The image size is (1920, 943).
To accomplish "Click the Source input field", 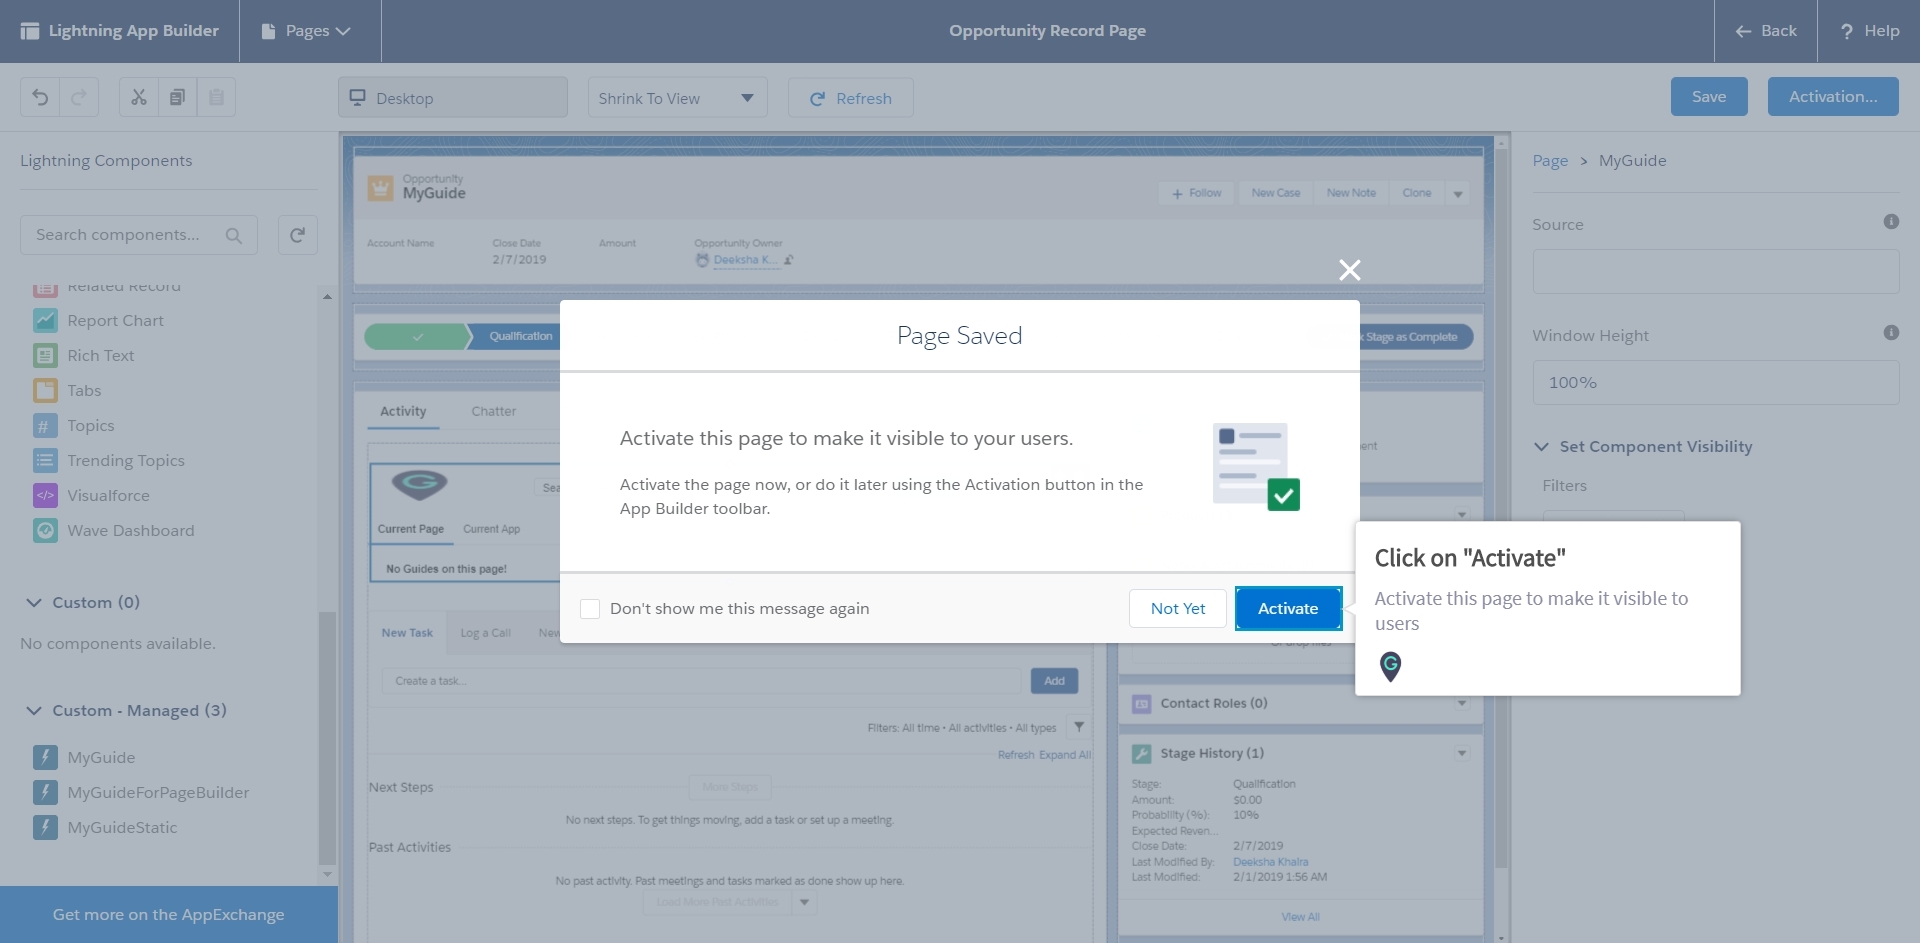I will [1715, 272].
